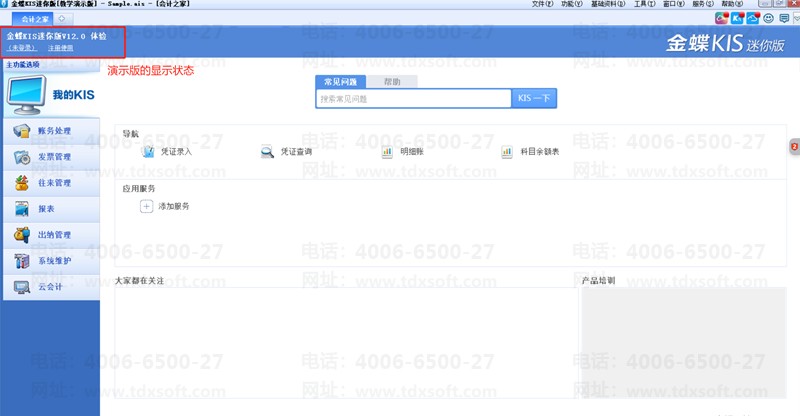
Task: Open 明细账 from navigation
Action: pos(403,152)
